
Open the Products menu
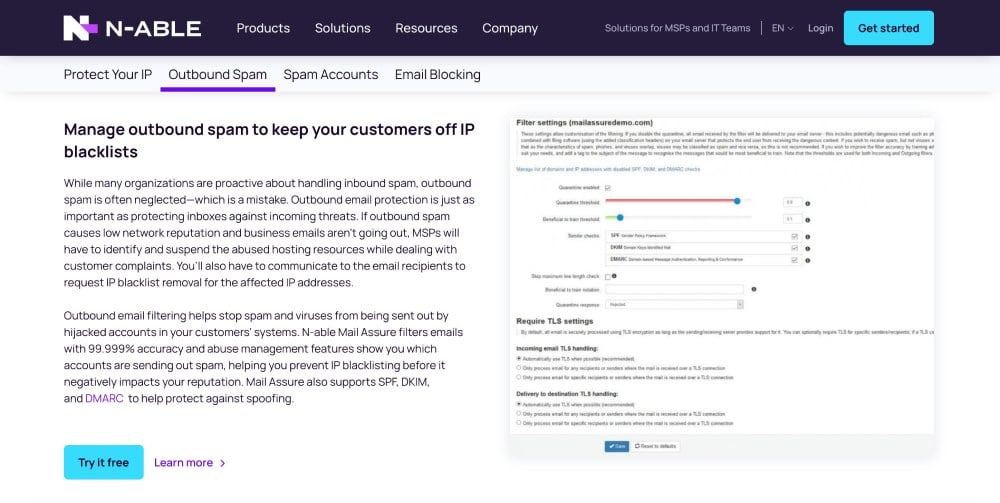263,28
